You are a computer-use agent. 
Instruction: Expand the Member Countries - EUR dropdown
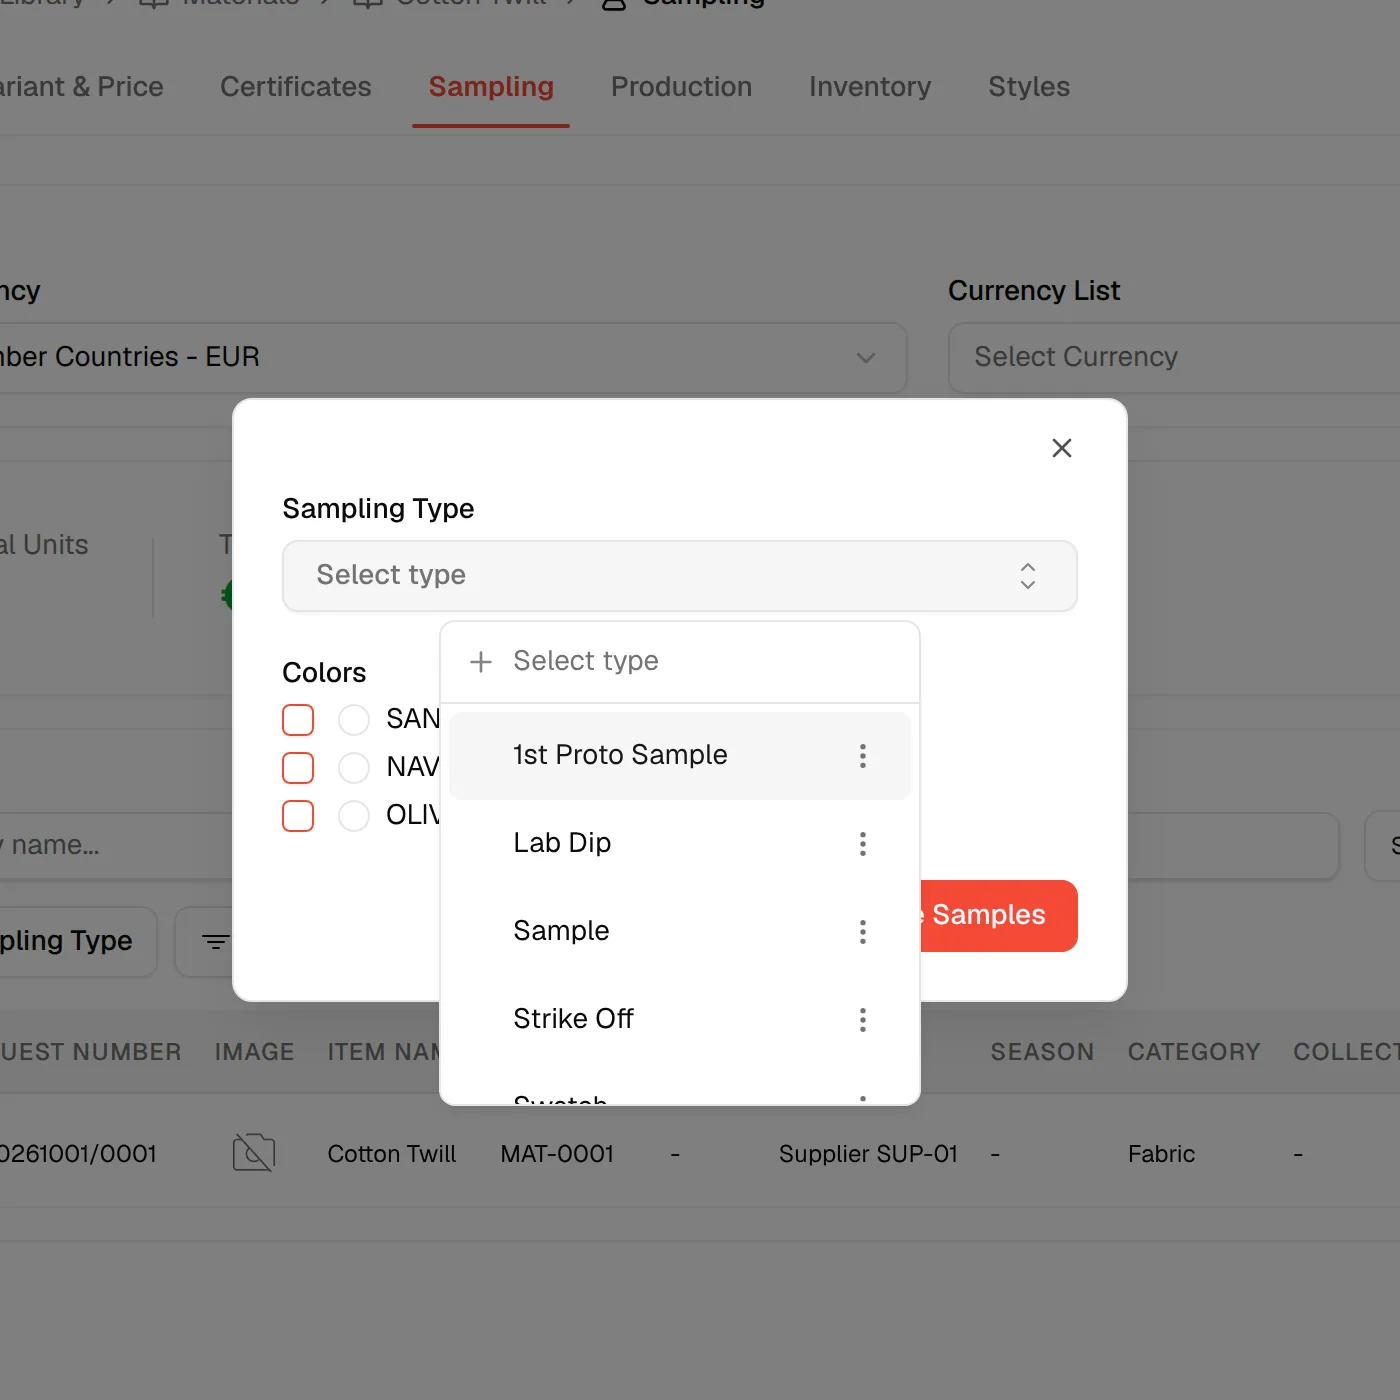coord(453,358)
